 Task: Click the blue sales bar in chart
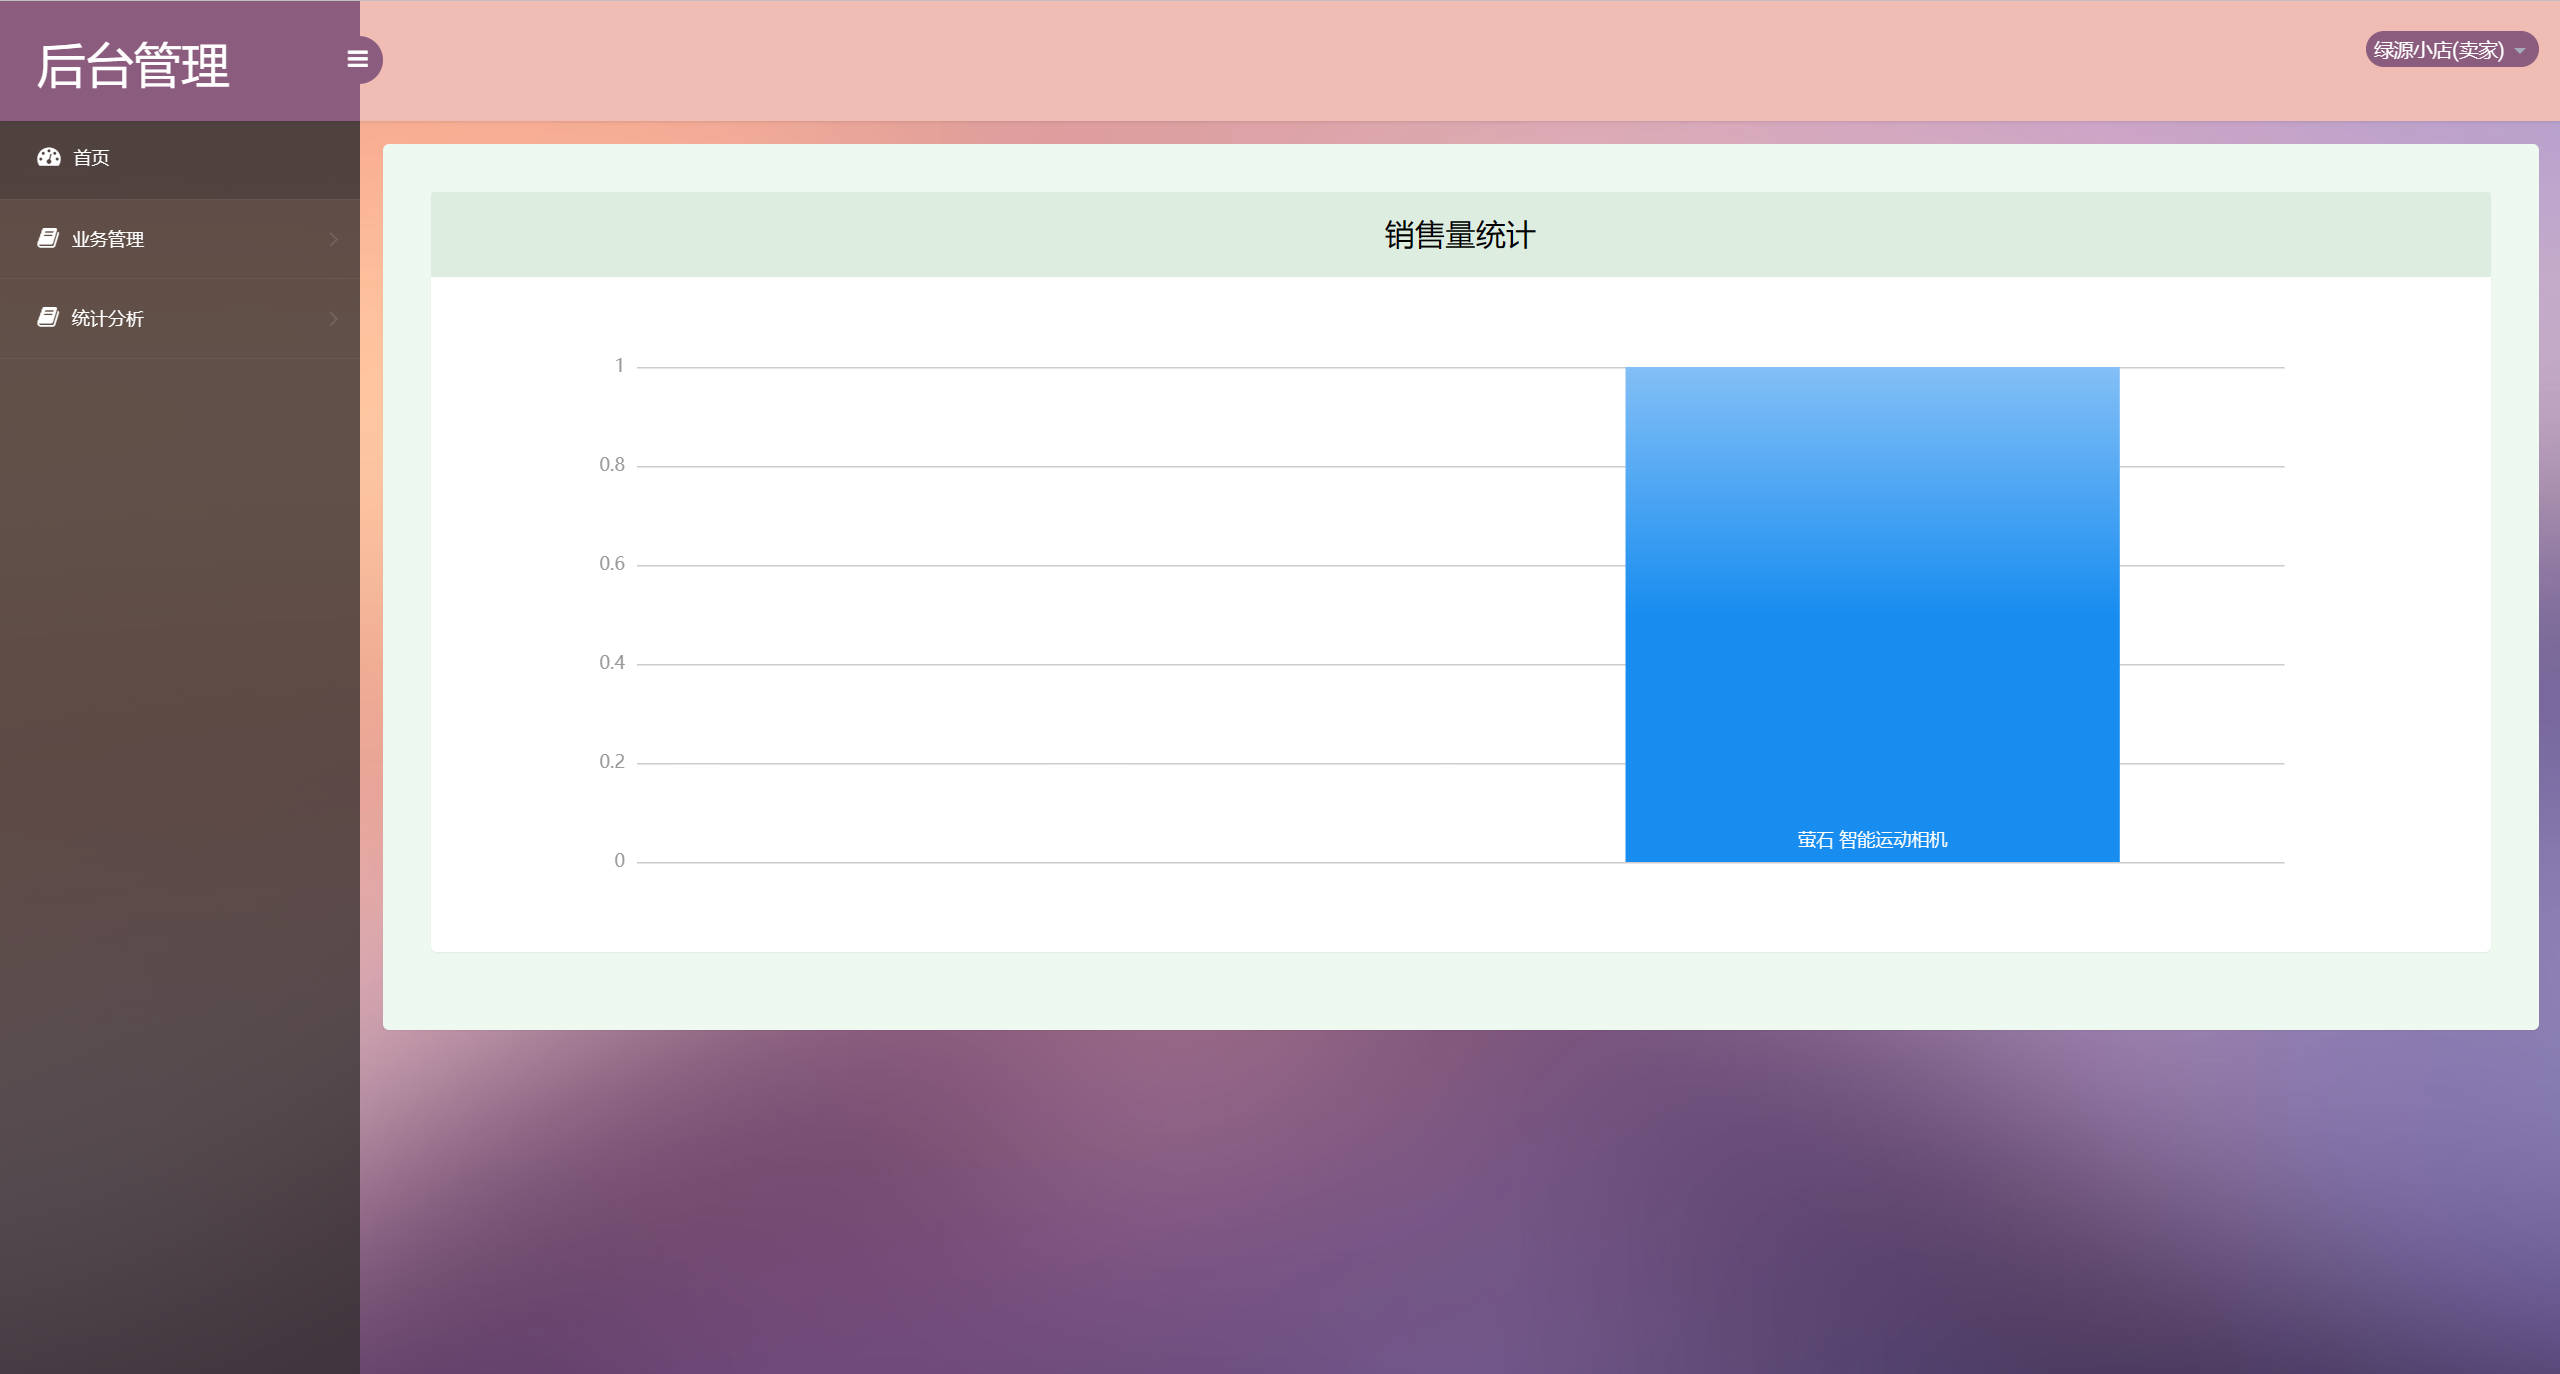pyautogui.click(x=1871, y=600)
